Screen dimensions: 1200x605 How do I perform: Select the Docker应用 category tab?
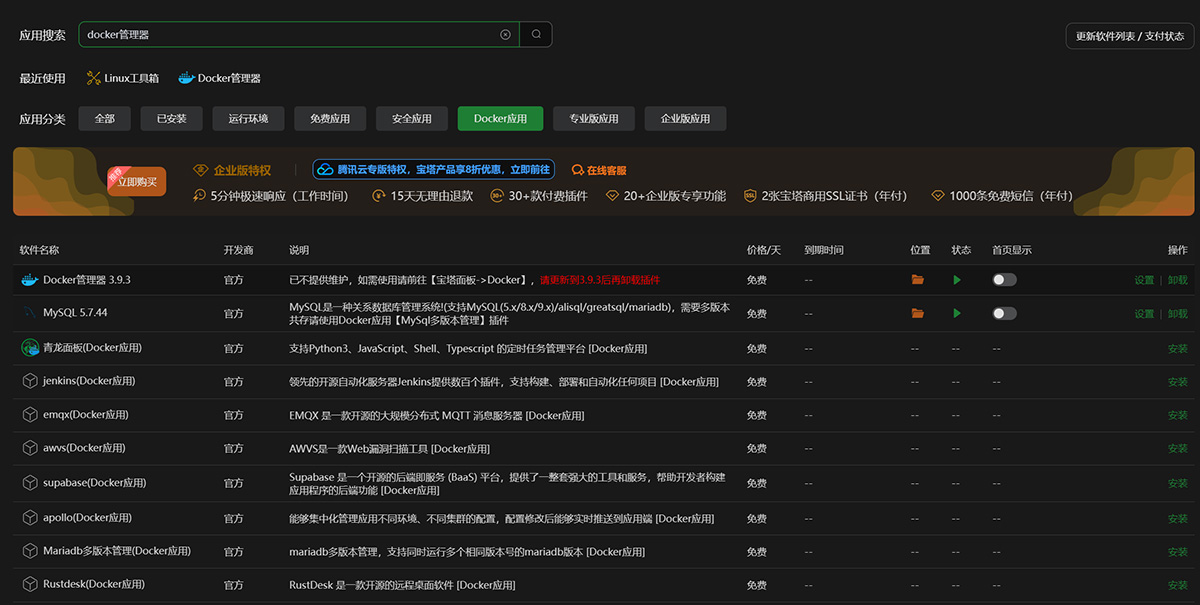tap(500, 118)
